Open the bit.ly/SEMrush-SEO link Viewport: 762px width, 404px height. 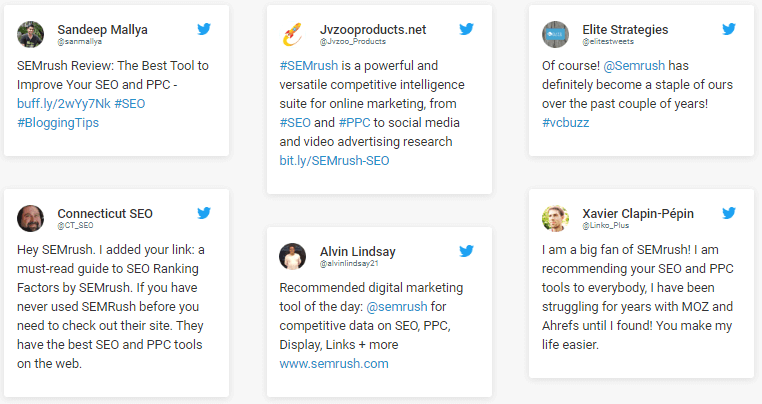pos(334,160)
